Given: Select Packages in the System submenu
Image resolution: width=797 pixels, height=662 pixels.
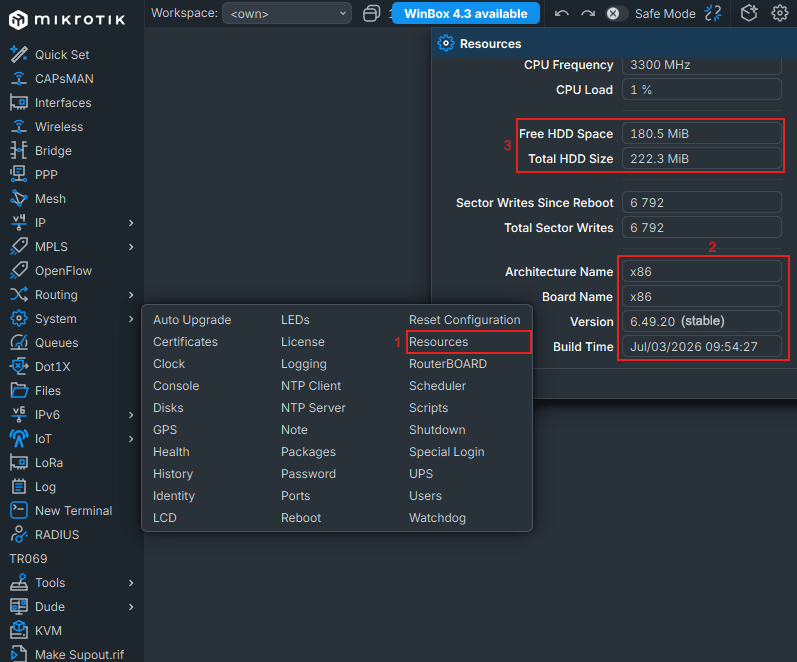Looking at the screenshot, I should click(308, 452).
